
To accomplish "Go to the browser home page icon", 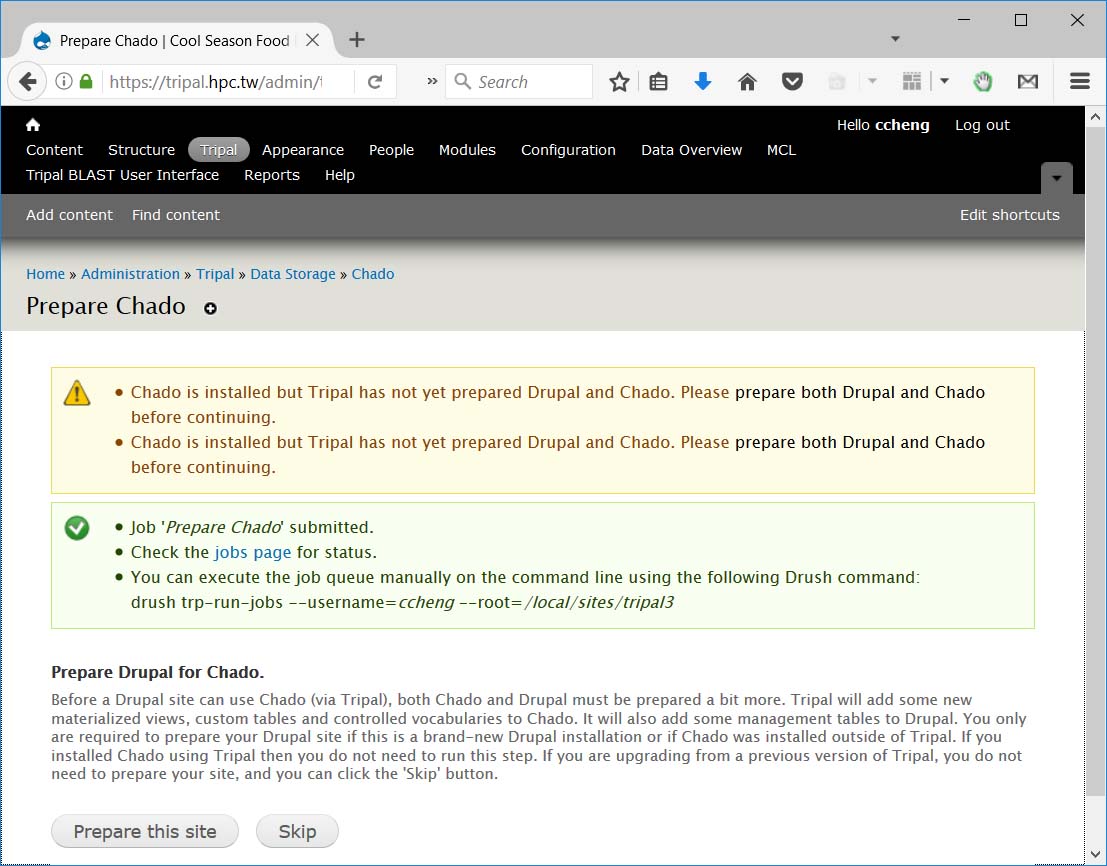I will (747, 82).
